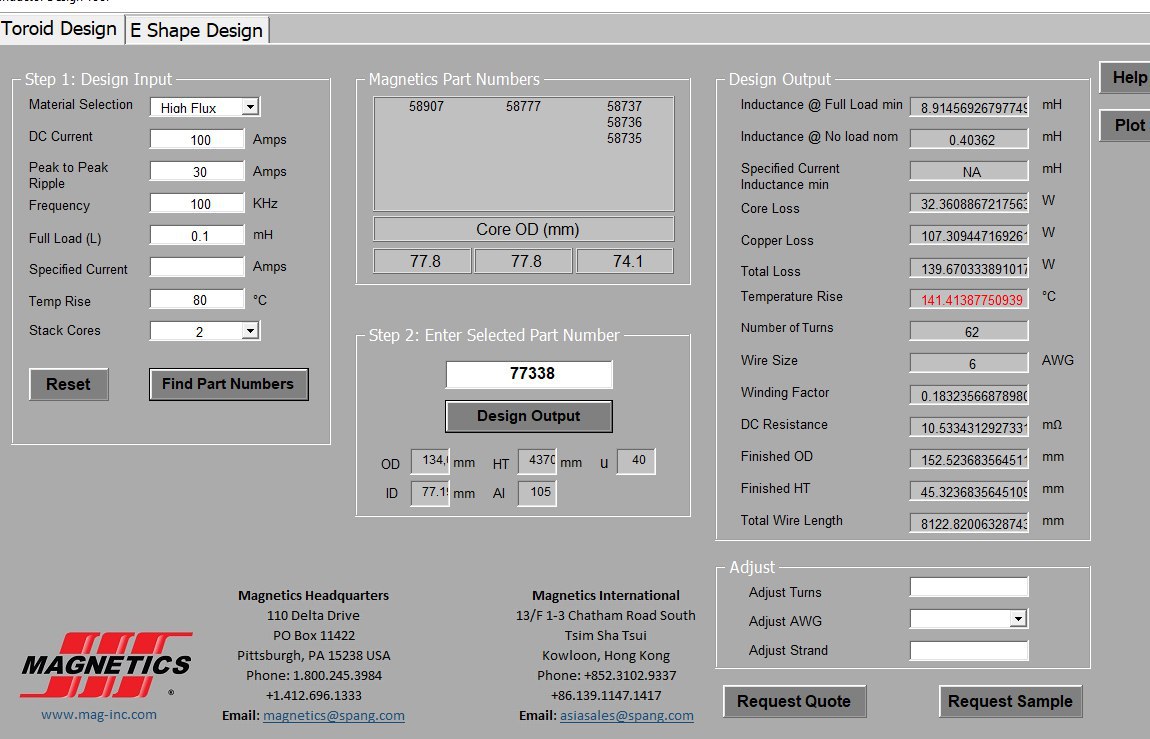
Task: Click the Temp Rise input field
Action: tap(197, 299)
